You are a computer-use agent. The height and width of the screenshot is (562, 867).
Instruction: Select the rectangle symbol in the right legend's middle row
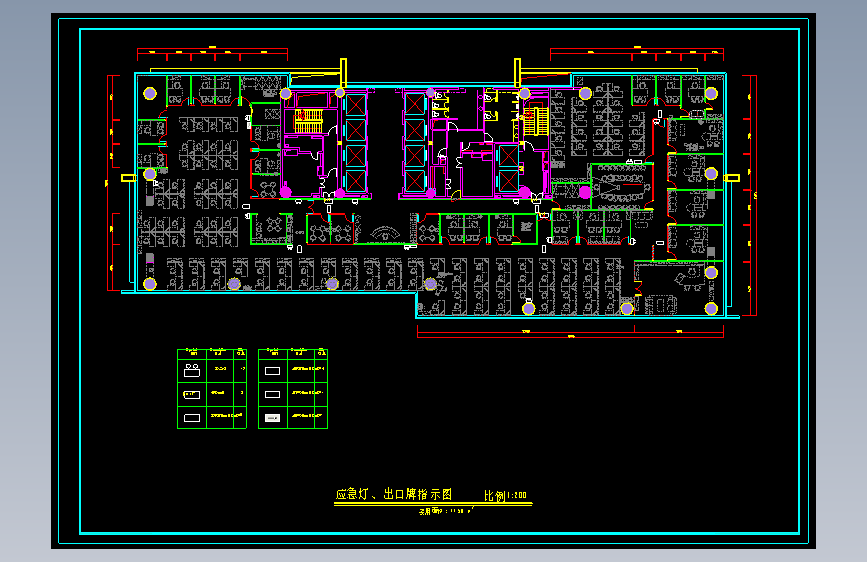(272, 394)
